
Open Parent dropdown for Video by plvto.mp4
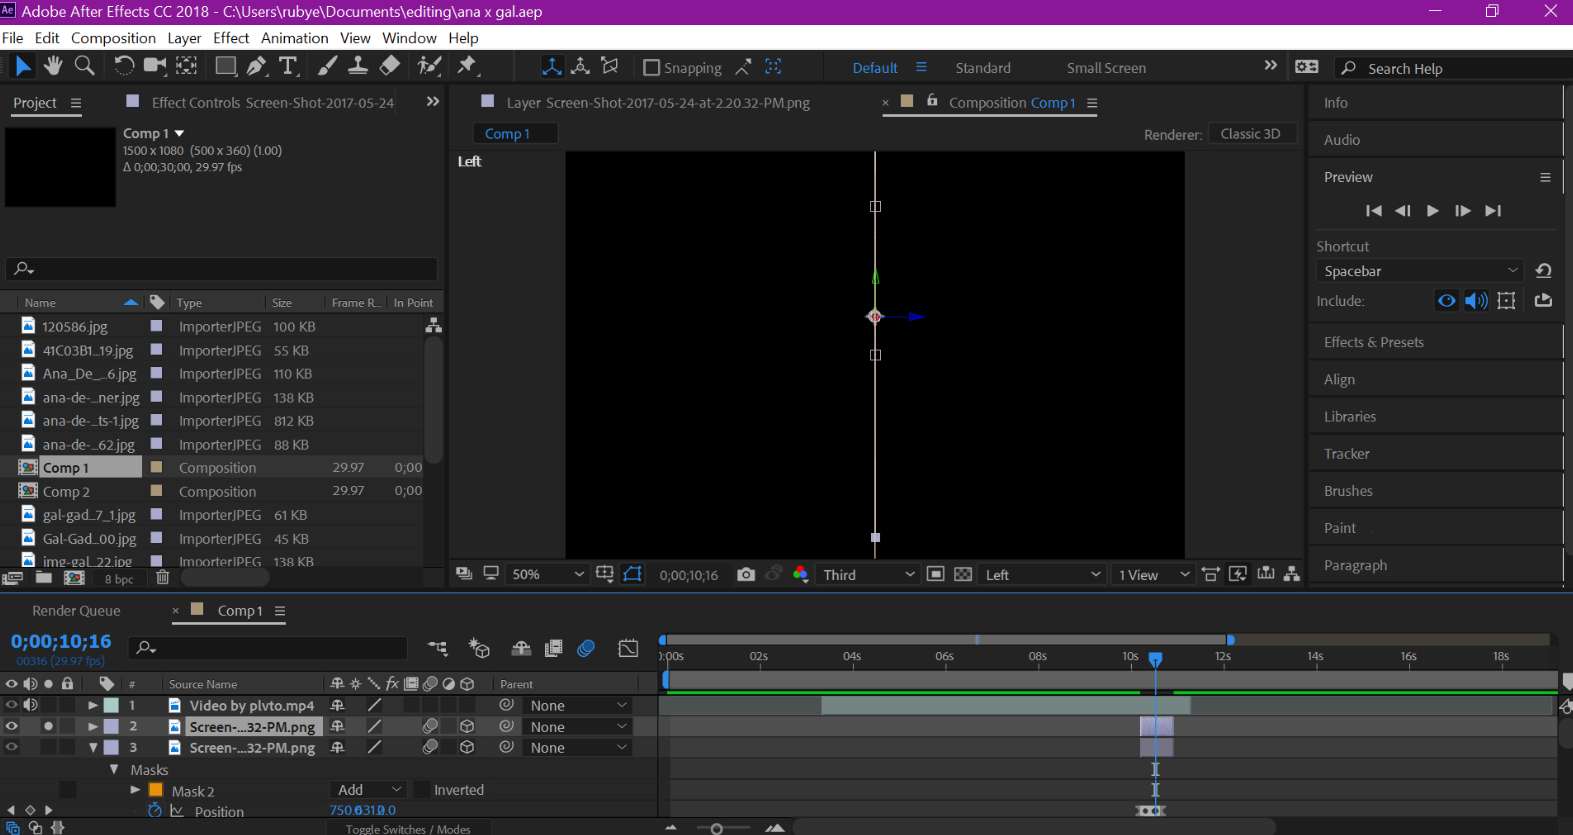pos(578,705)
